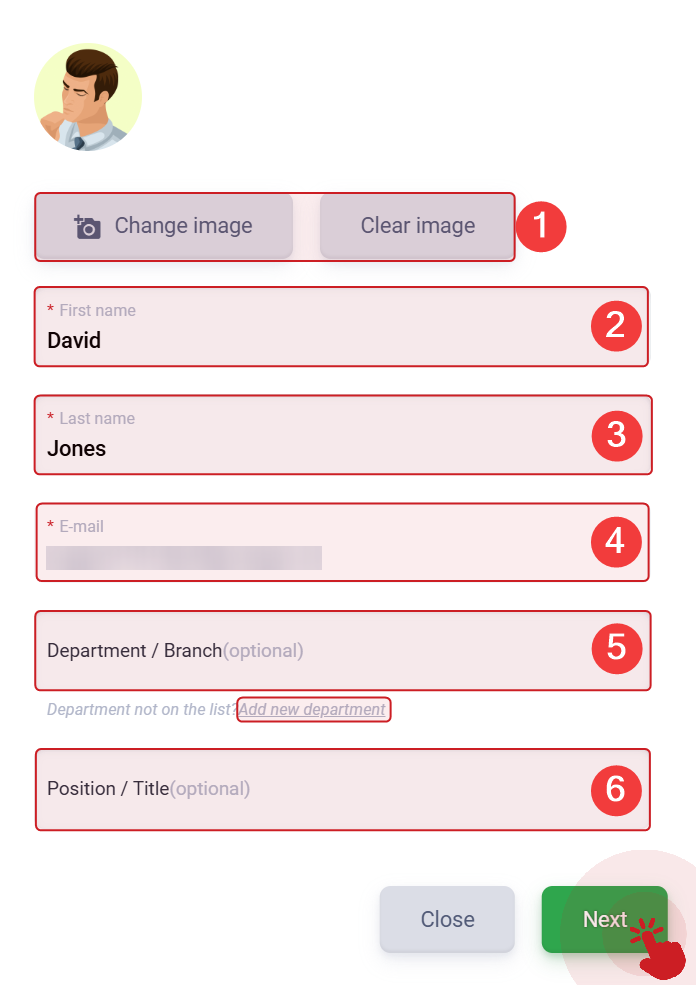Remove photo with Clear image button
Image resolution: width=696 pixels, height=985 pixels.
418,226
